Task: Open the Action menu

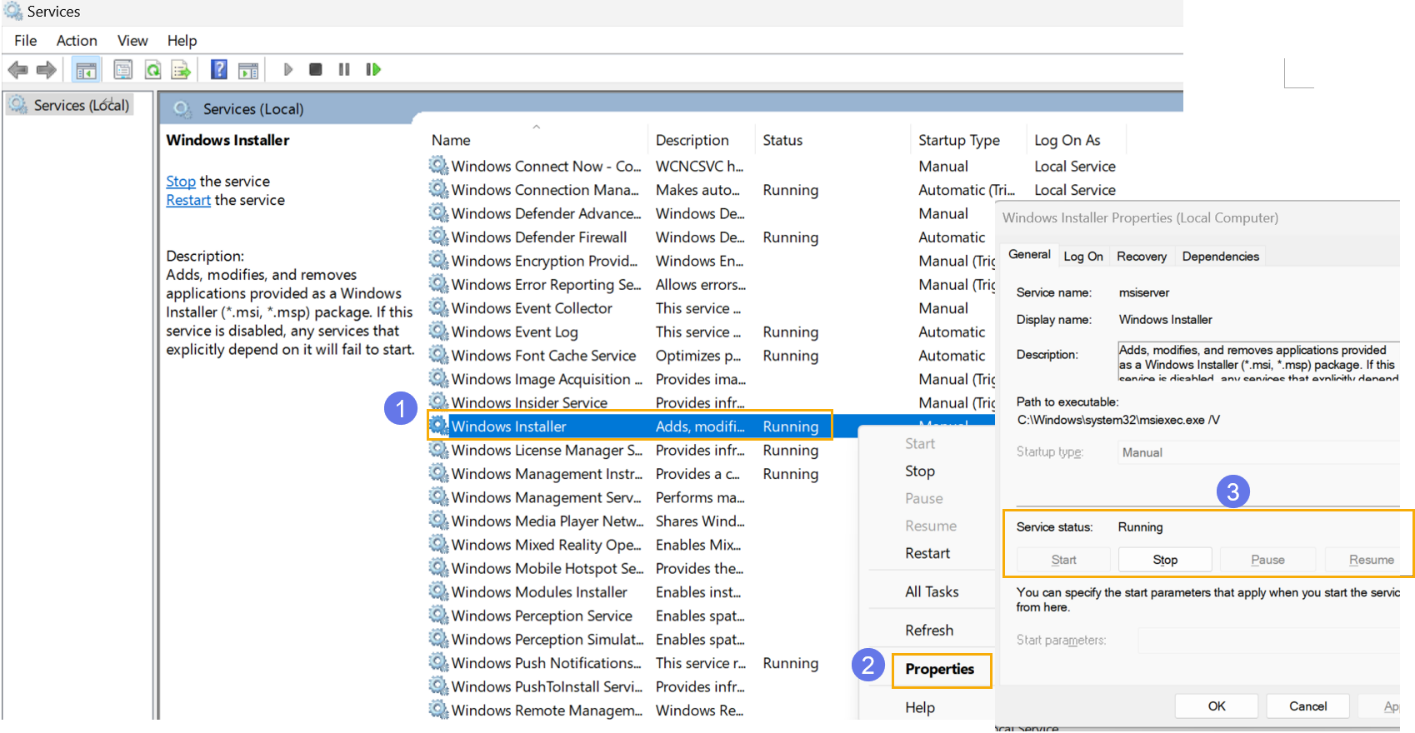Action: pos(77,41)
